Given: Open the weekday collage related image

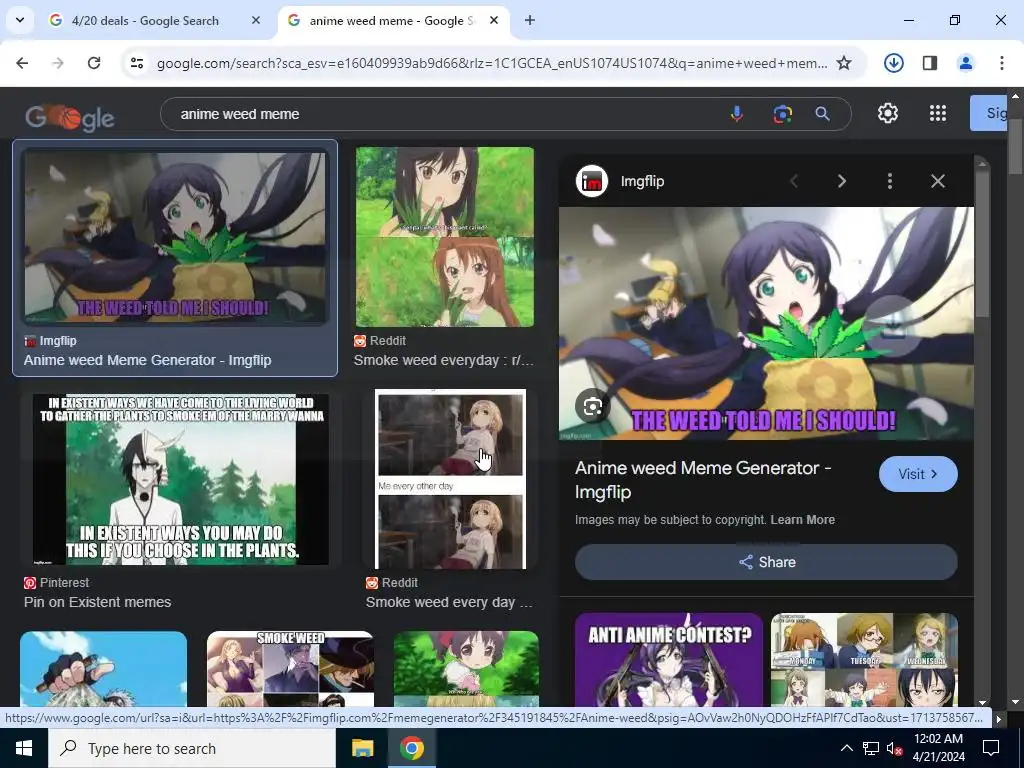Looking at the screenshot, I should [864, 660].
